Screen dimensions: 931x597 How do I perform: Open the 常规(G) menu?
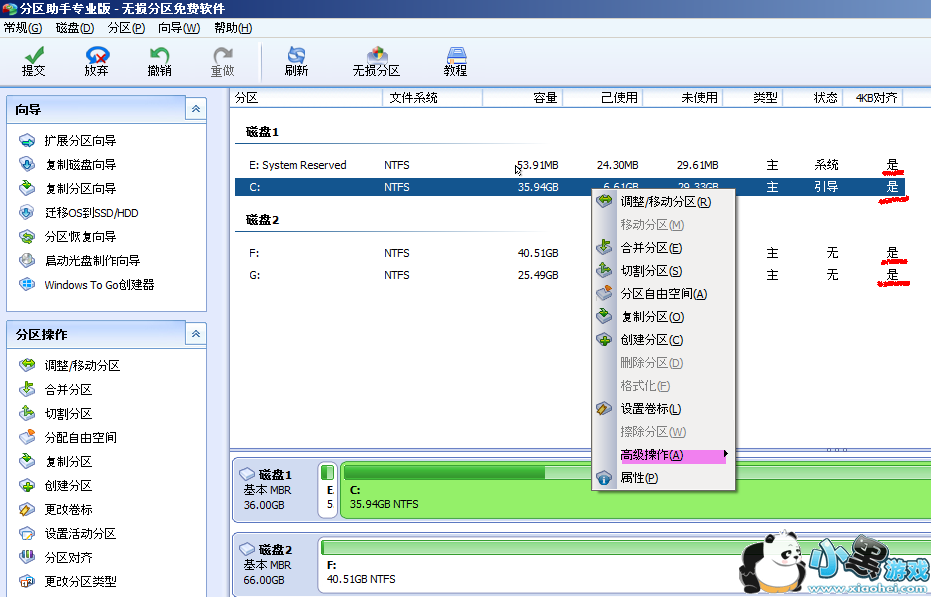click(23, 28)
